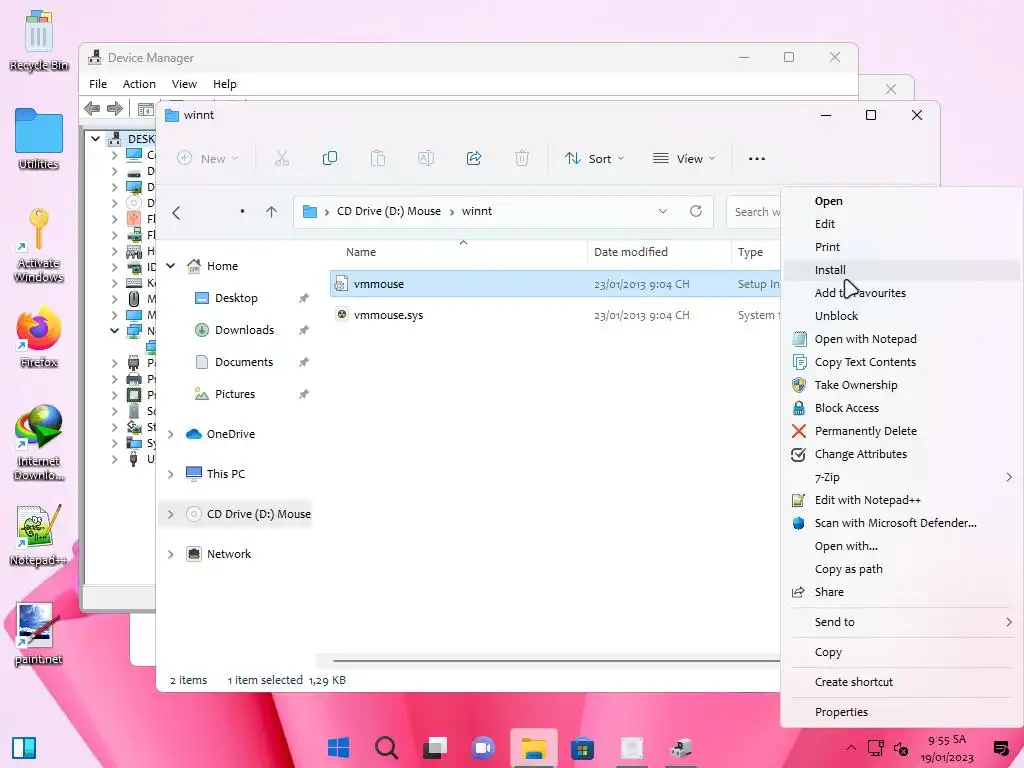This screenshot has width=1024, height=768.
Task: Collapse the Home node in navigation pane
Action: (x=171, y=266)
